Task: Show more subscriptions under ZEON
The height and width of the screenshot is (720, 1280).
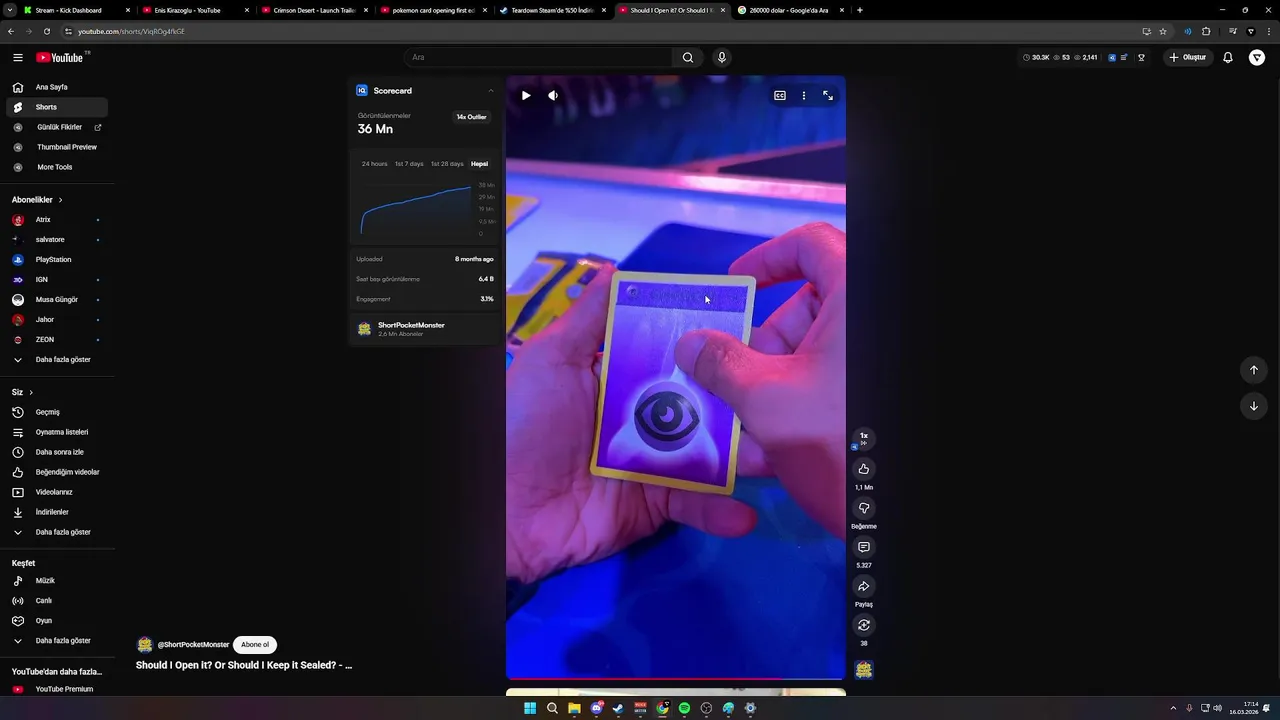Action: [57, 360]
